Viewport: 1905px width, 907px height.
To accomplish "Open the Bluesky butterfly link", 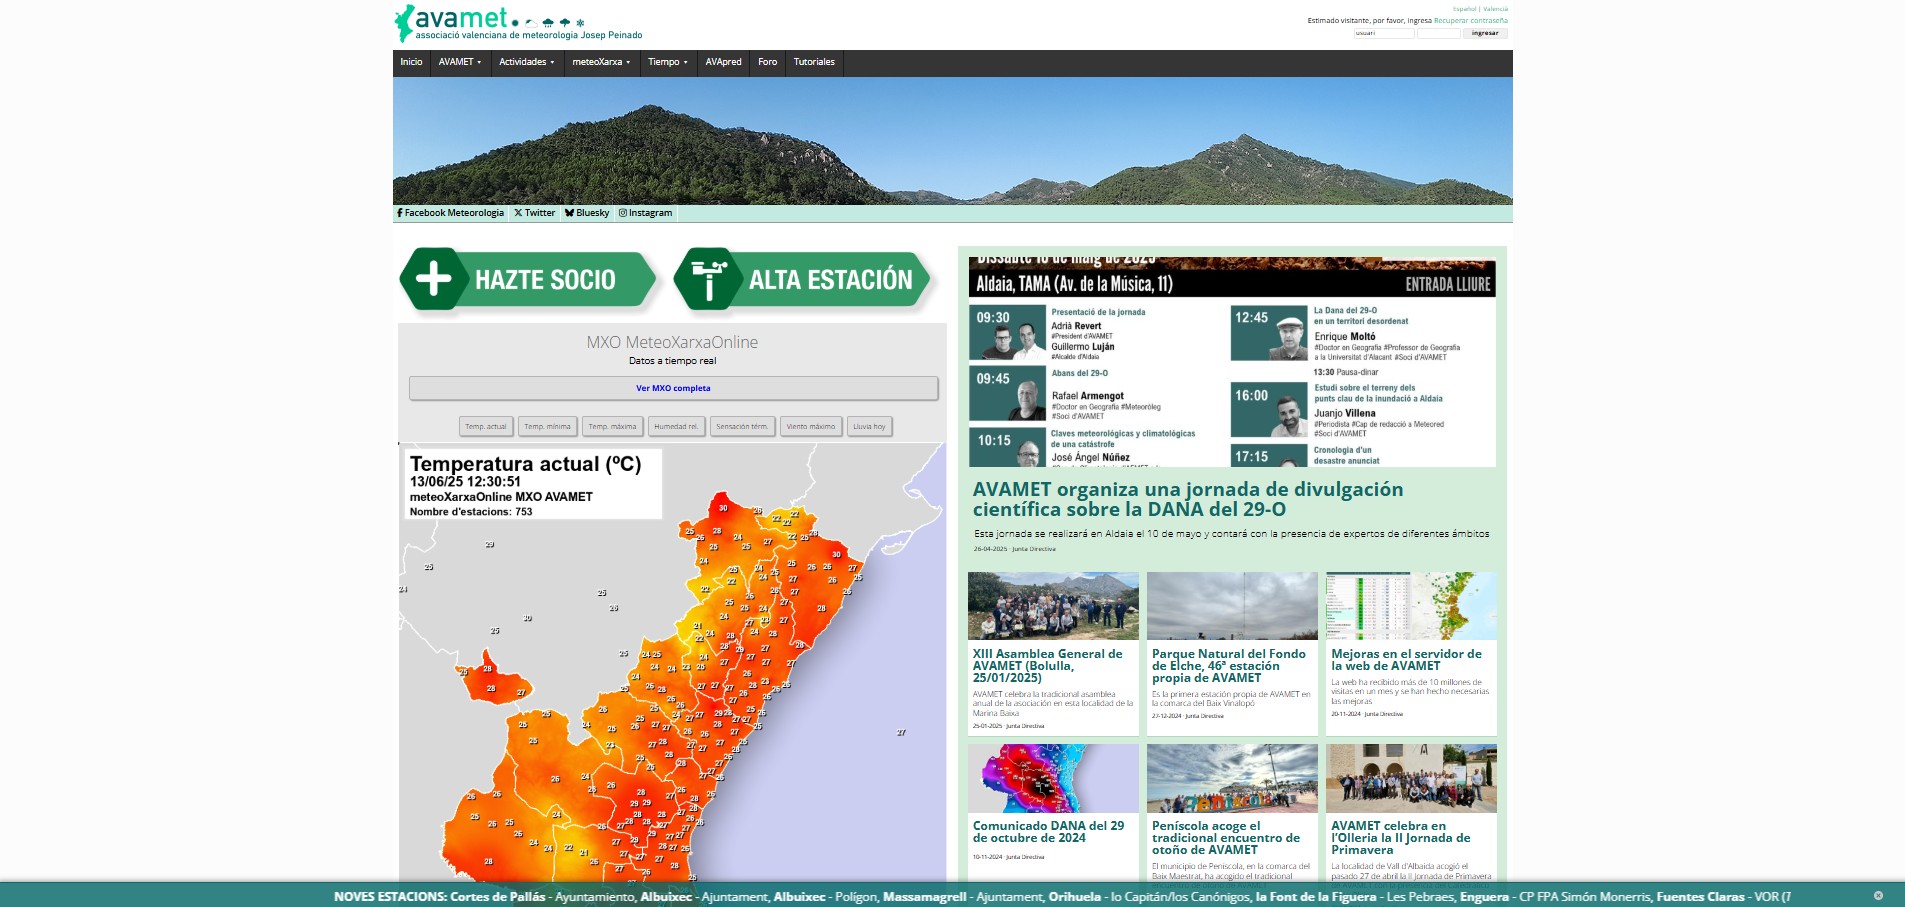I will (587, 213).
